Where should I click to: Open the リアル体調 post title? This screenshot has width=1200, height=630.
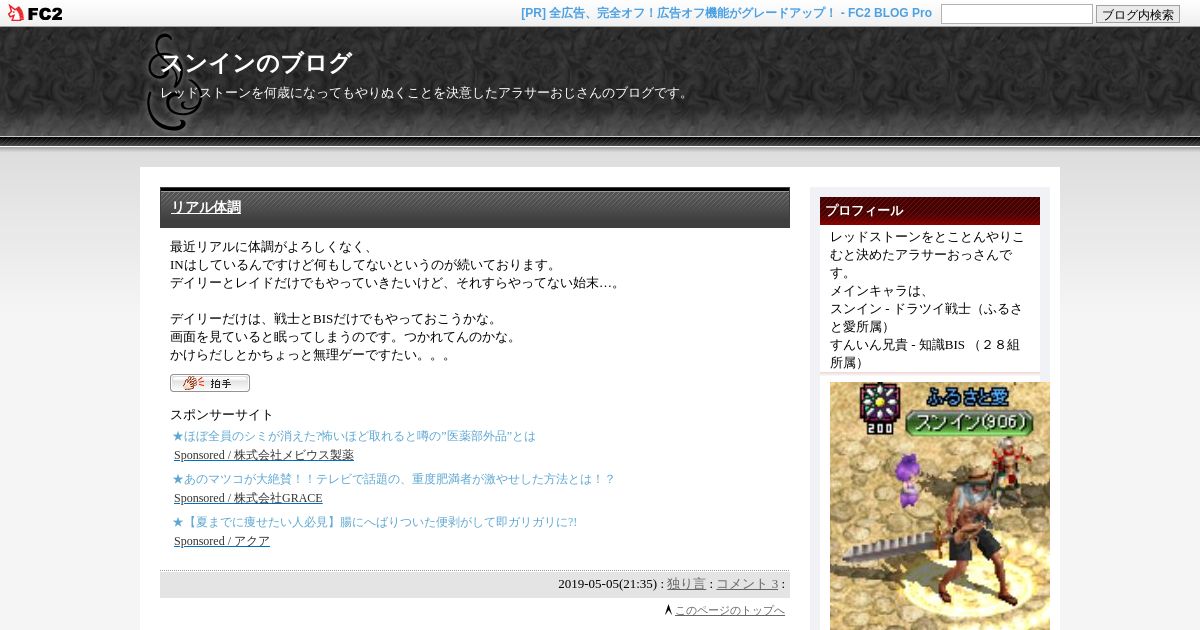pos(206,207)
